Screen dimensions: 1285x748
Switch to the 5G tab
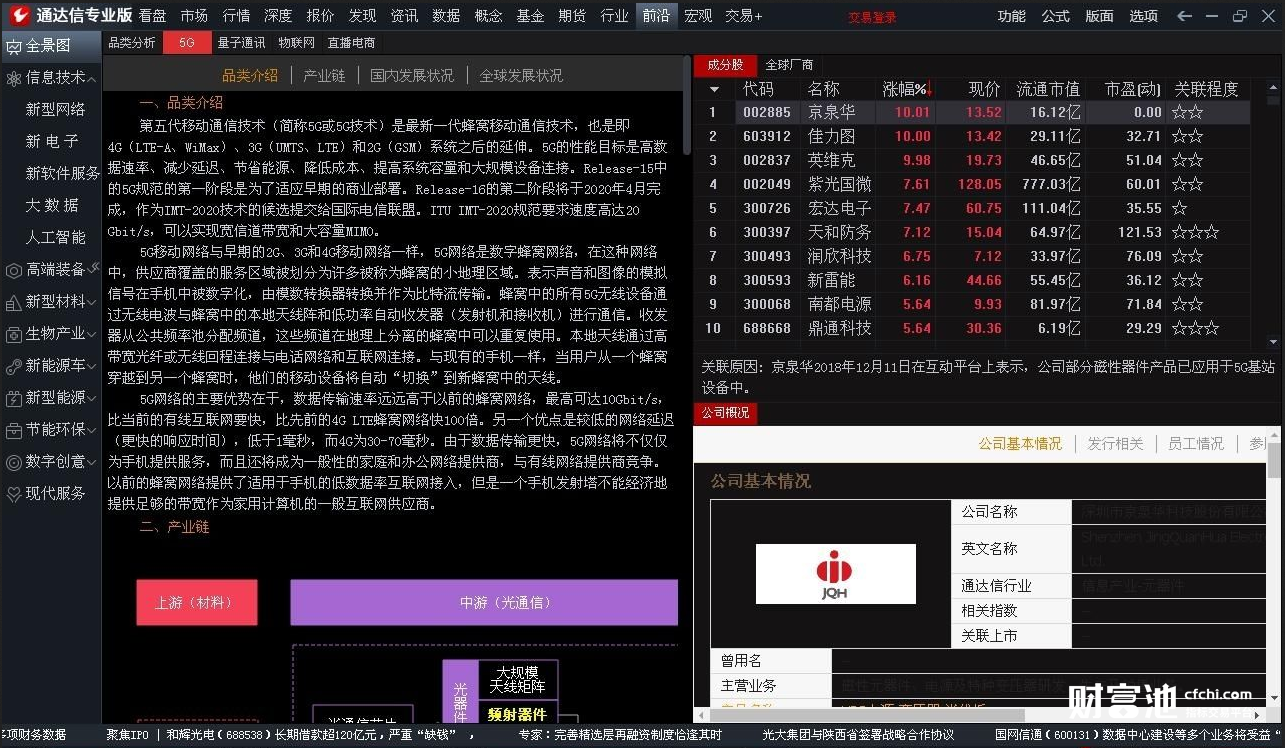pos(187,43)
